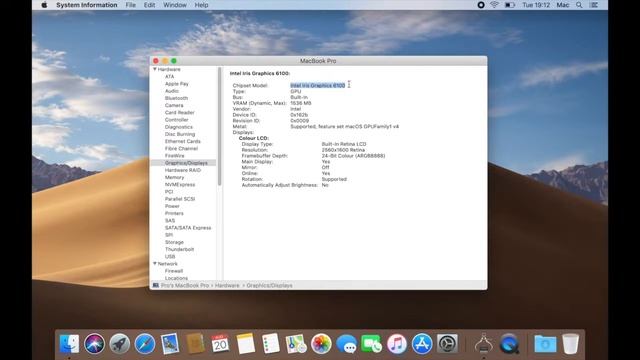
Task: Select ATA in the sidebar
Action: [x=169, y=76]
